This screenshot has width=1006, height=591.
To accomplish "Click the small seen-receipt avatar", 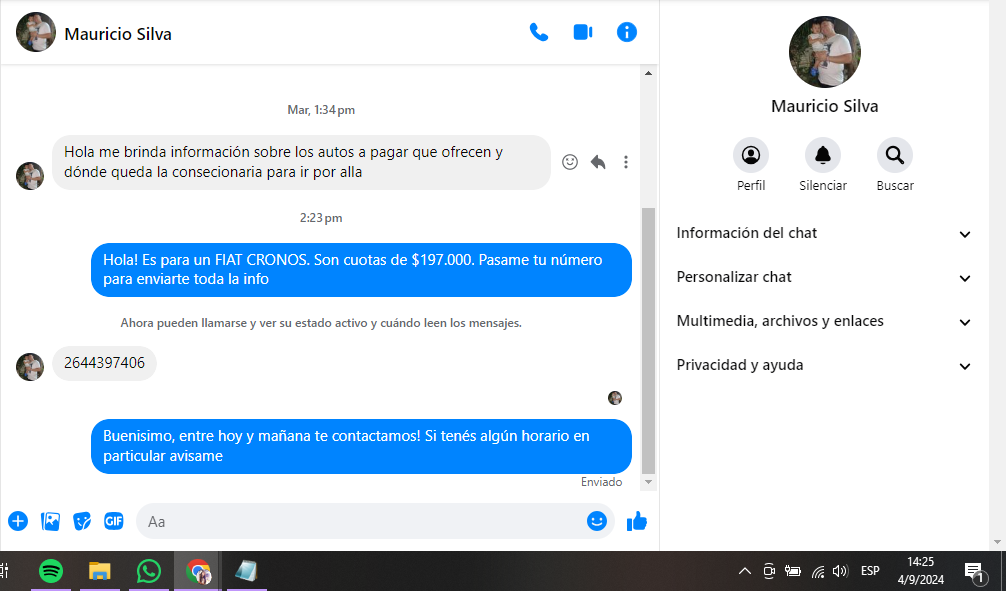I will click(x=615, y=398).
